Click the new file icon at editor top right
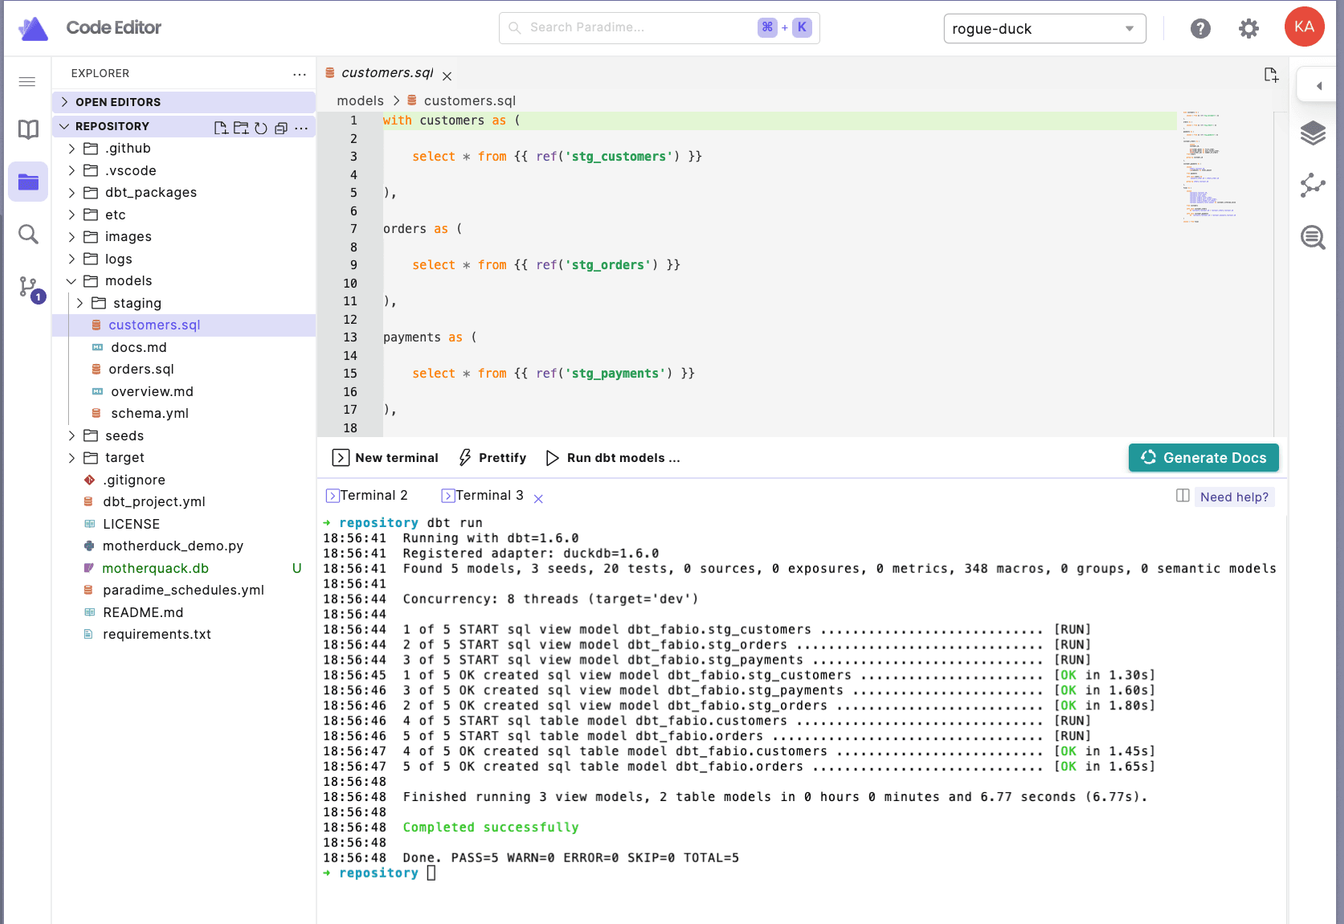Viewport: 1344px width, 924px height. click(1271, 74)
